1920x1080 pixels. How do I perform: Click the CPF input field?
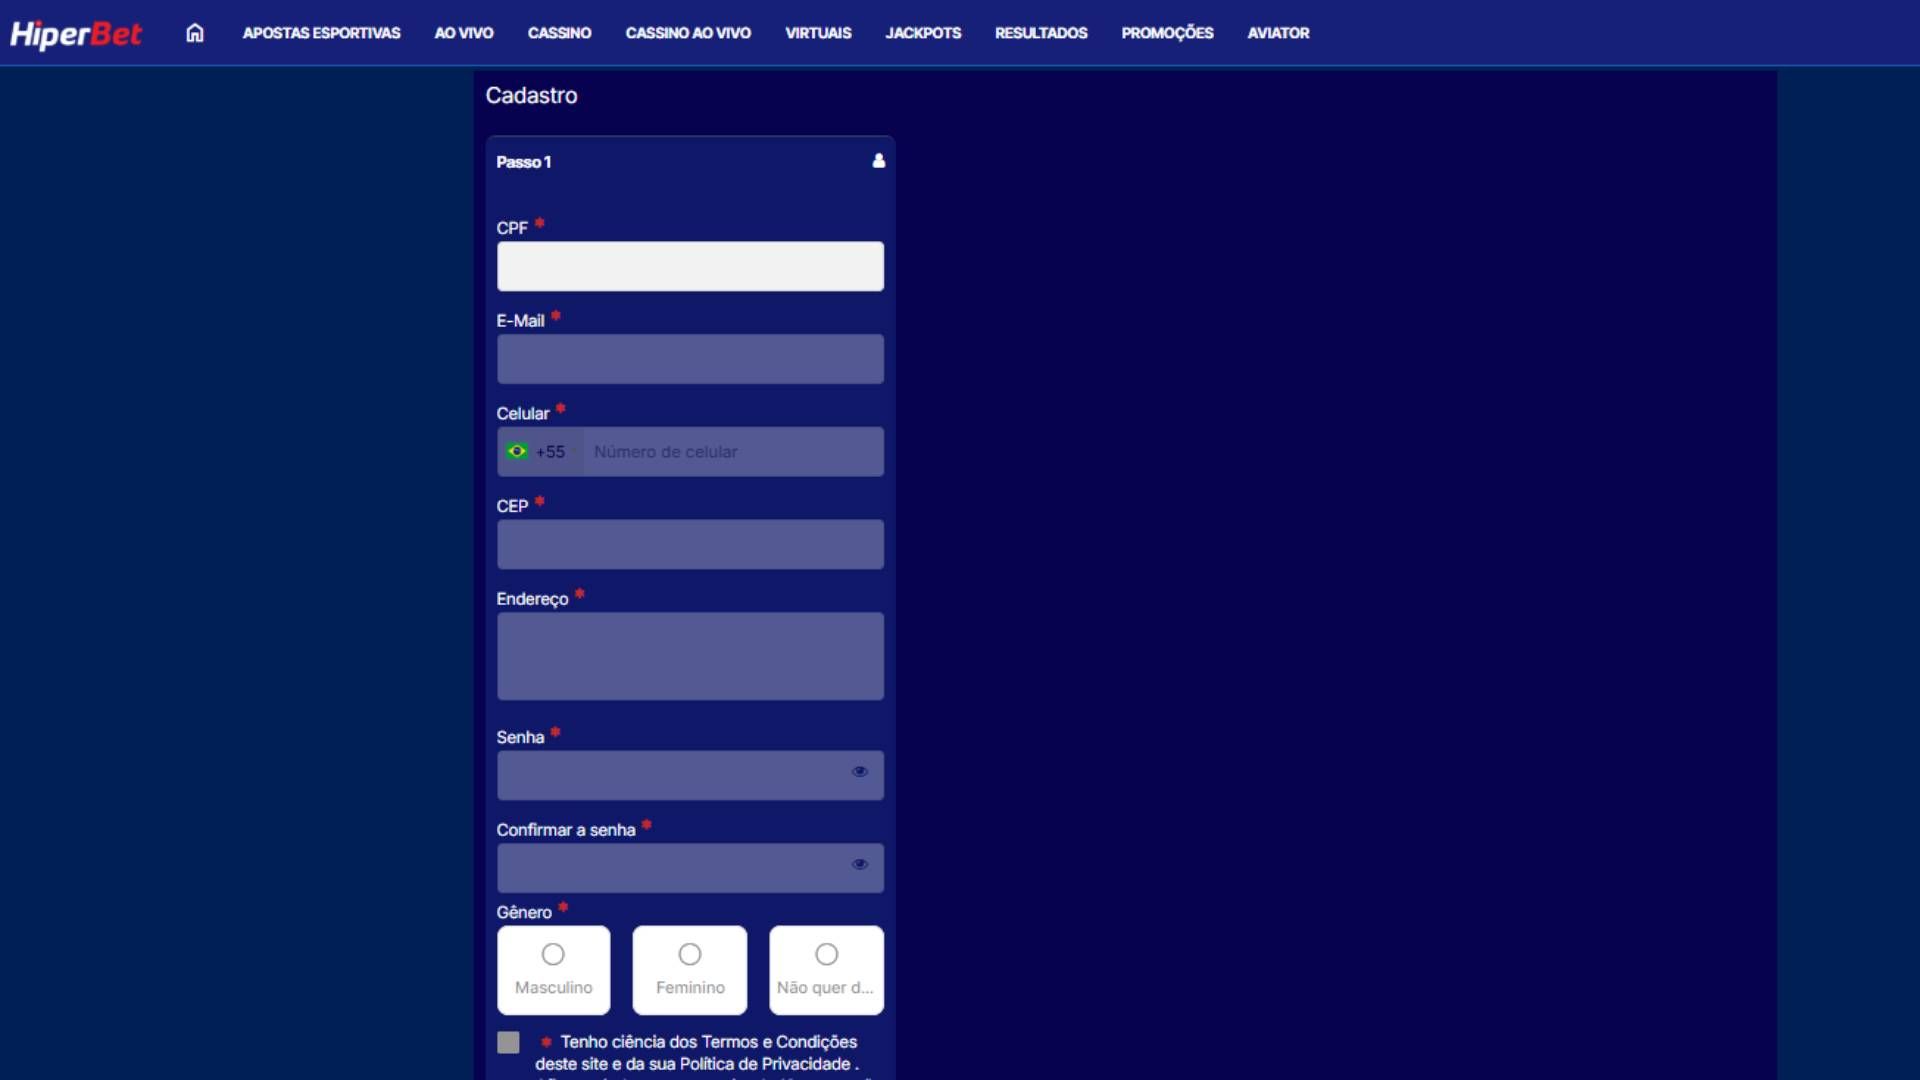(x=690, y=266)
